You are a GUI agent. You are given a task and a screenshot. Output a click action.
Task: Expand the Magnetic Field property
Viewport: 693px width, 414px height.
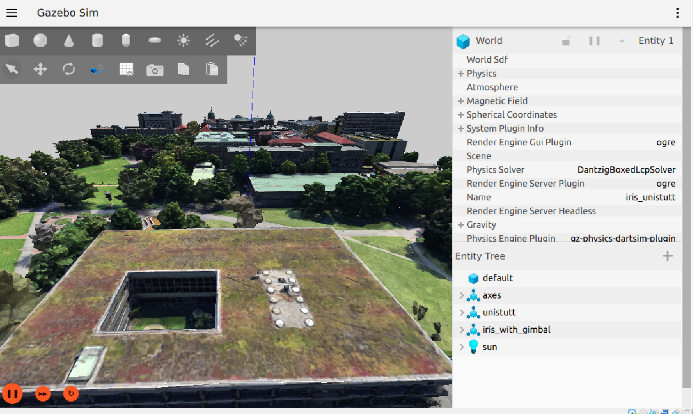click(461, 101)
